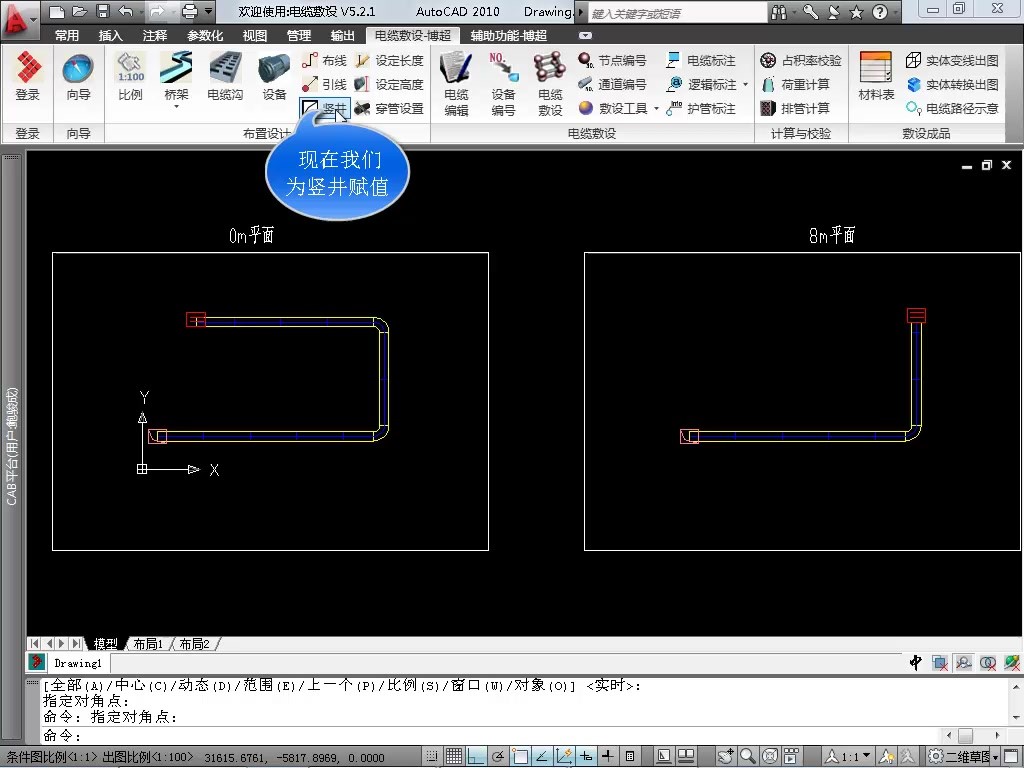
Task: Open the 材料表 material table tool
Action: [x=876, y=77]
